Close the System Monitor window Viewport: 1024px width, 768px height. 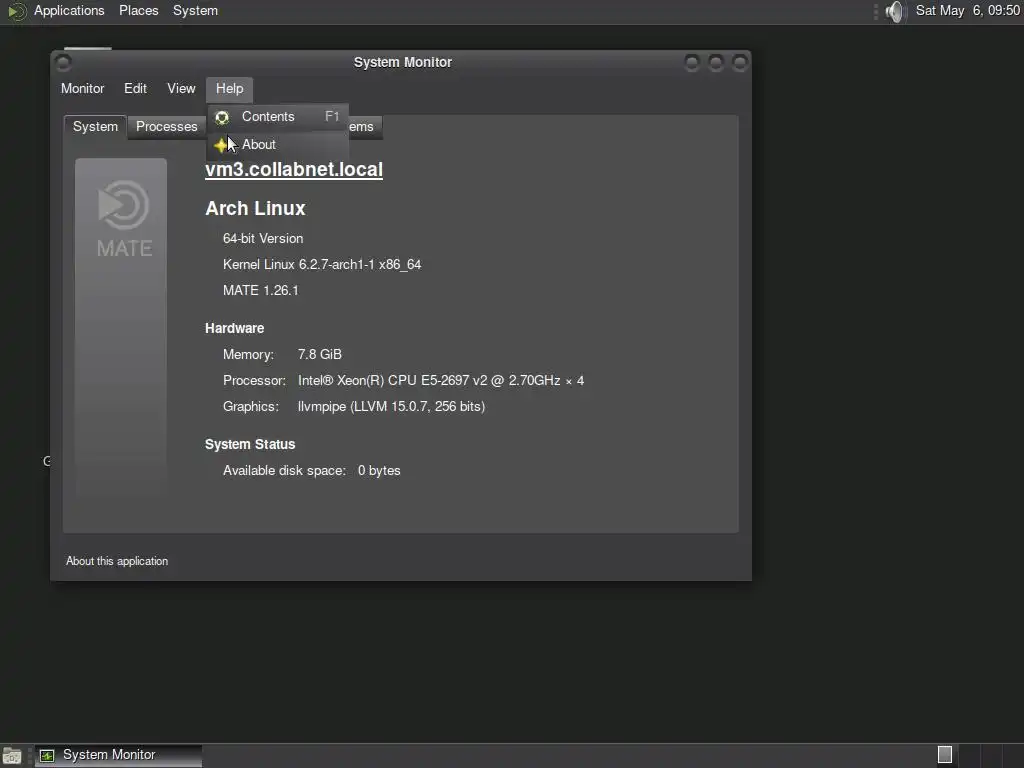(740, 63)
